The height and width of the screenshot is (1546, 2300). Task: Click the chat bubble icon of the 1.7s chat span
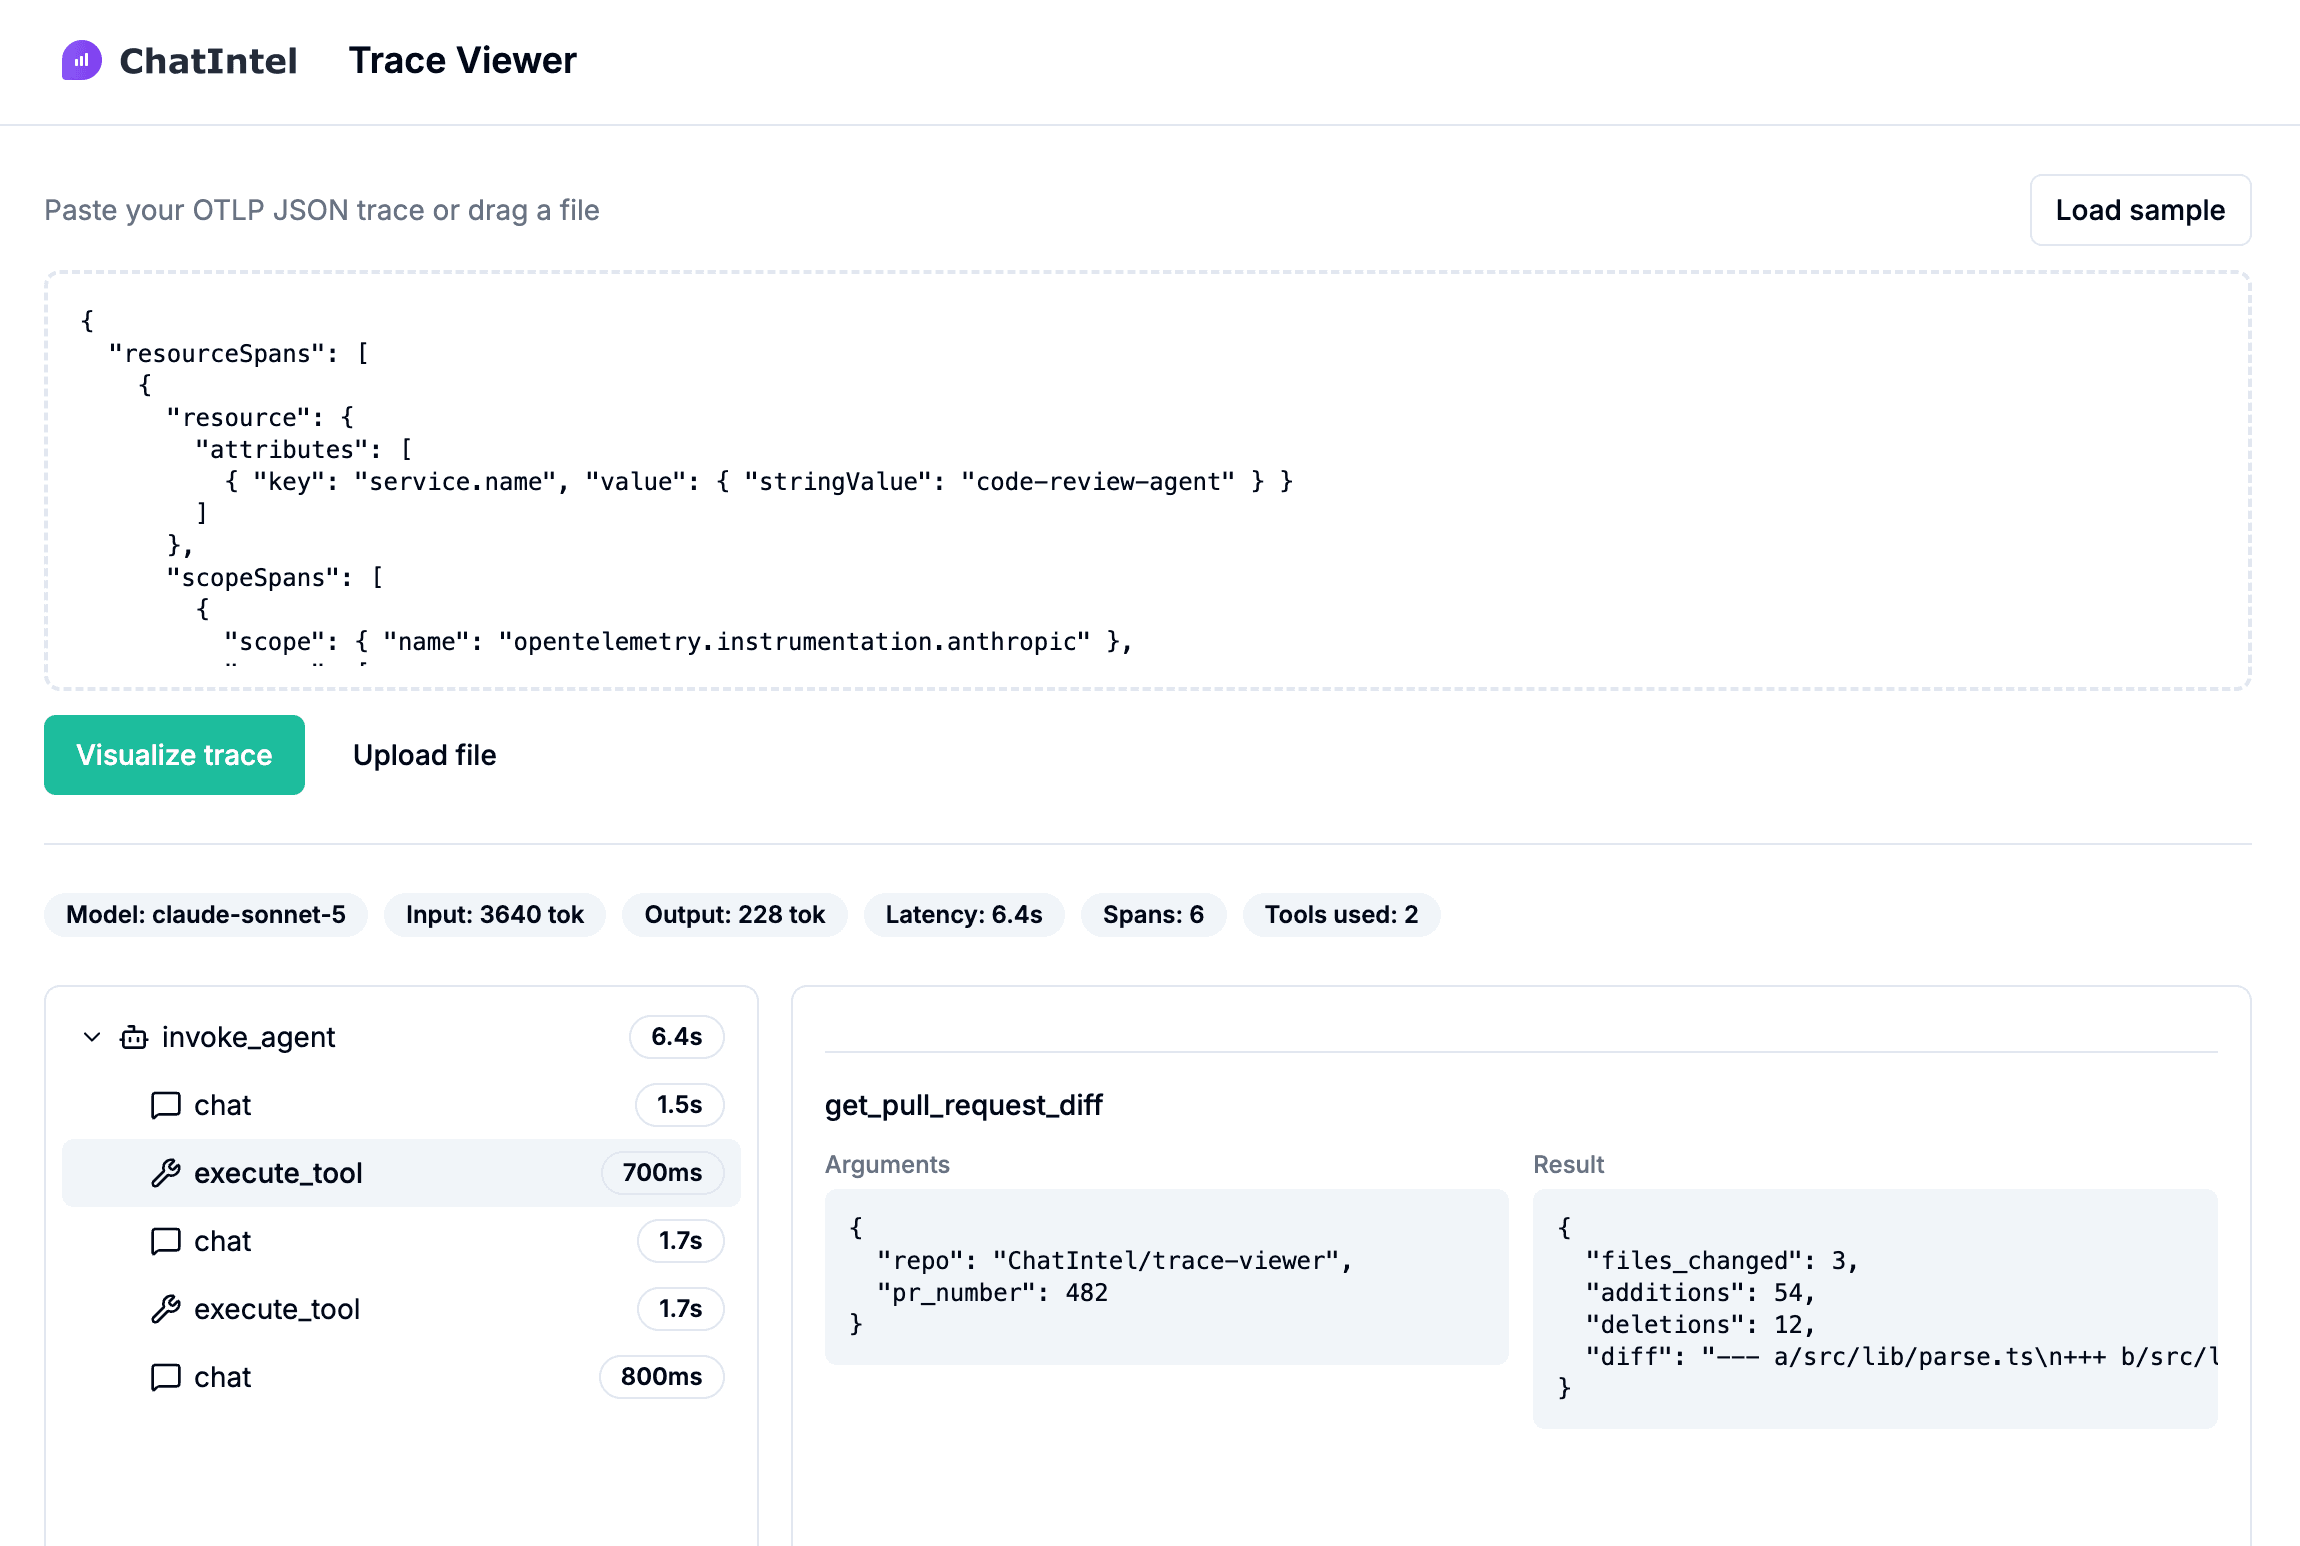[166, 1241]
